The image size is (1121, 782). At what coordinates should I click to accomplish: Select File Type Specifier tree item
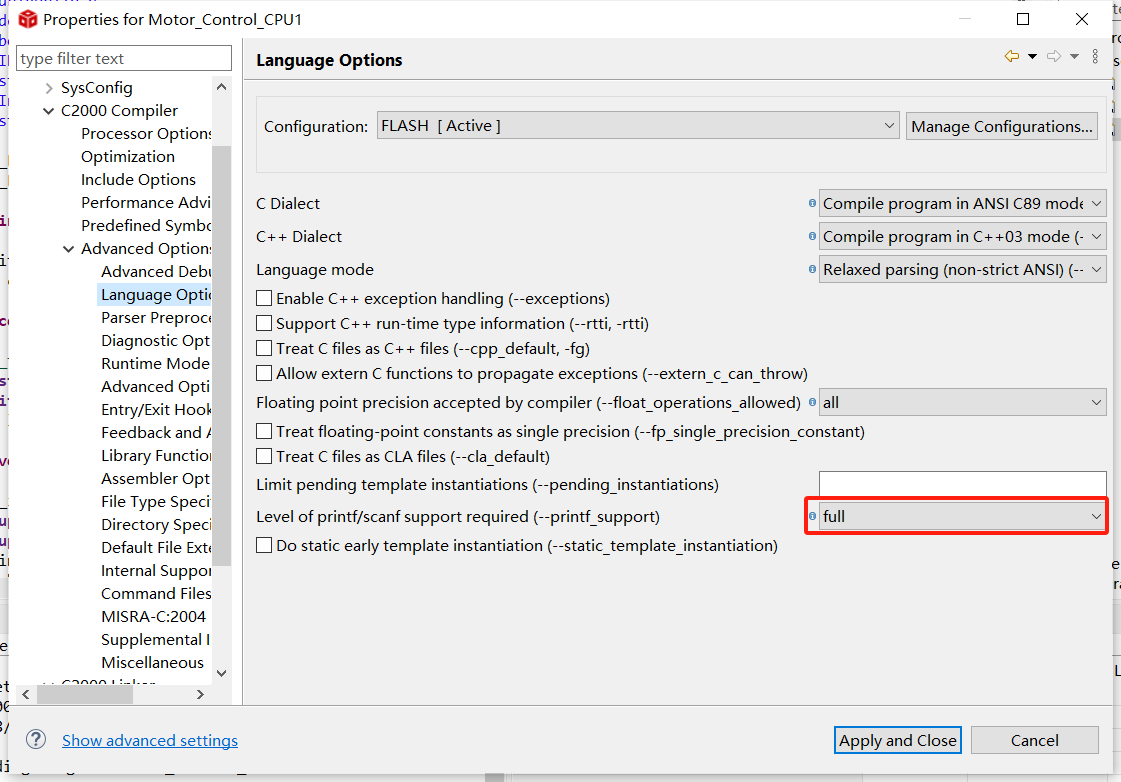[156, 501]
